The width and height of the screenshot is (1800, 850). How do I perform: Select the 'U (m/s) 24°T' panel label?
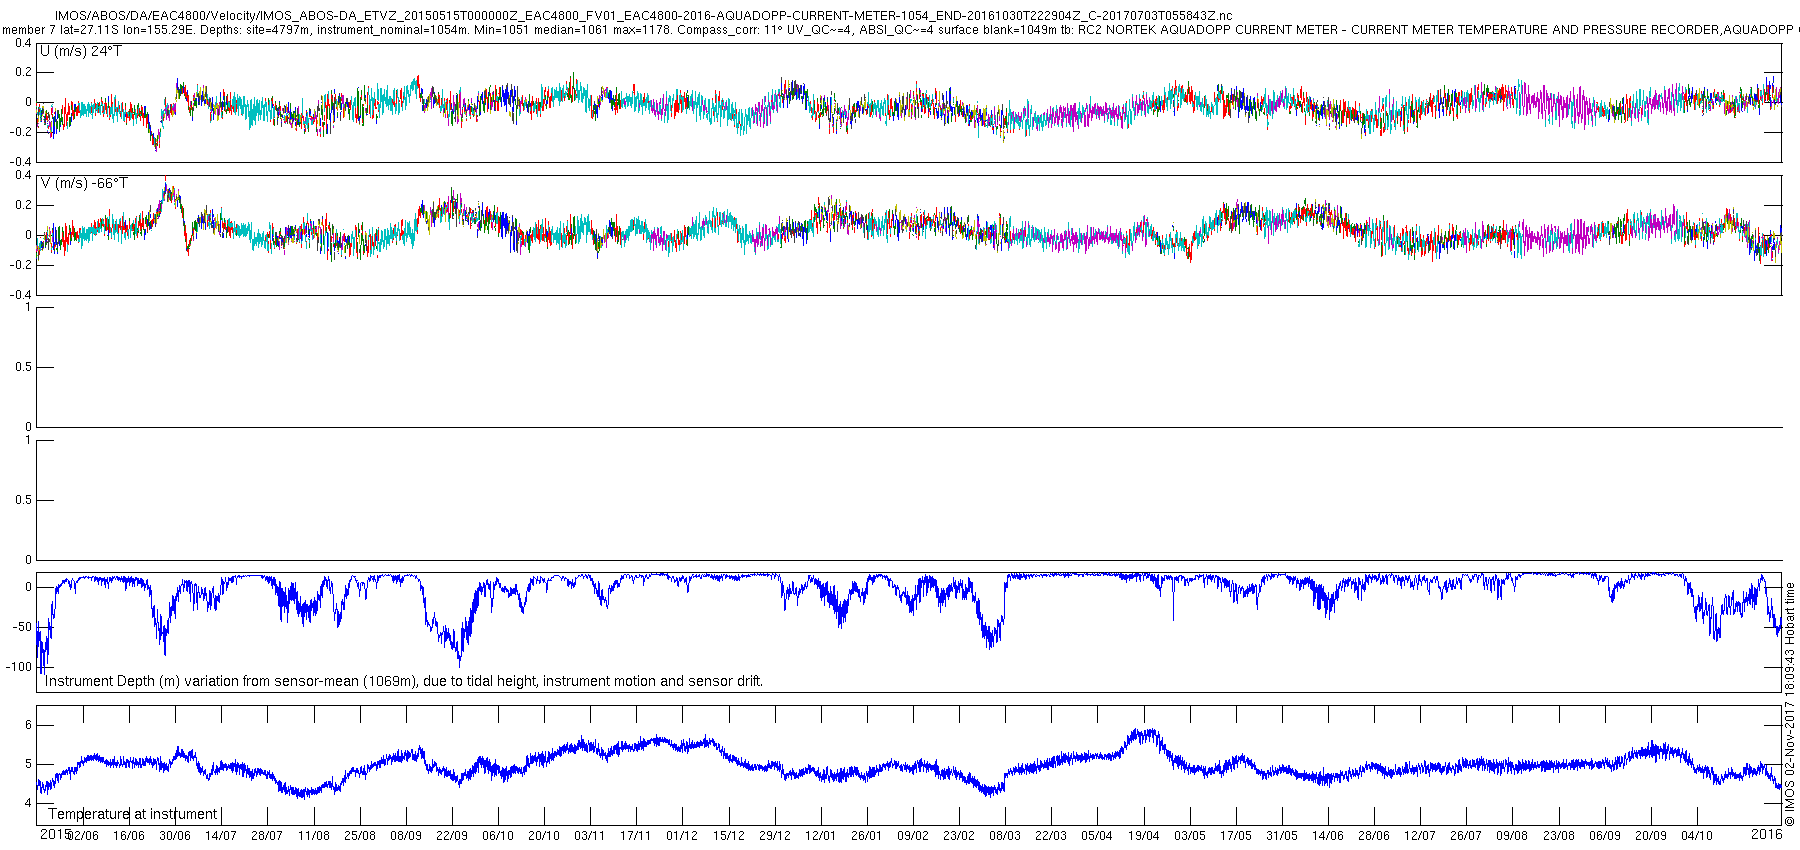point(81,51)
